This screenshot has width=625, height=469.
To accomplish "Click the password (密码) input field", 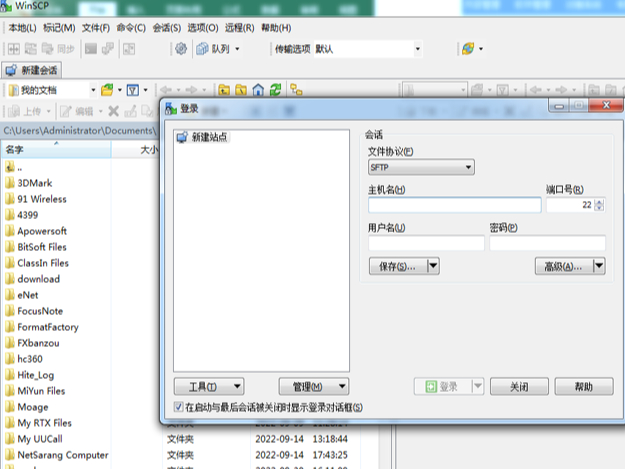I will [x=547, y=243].
